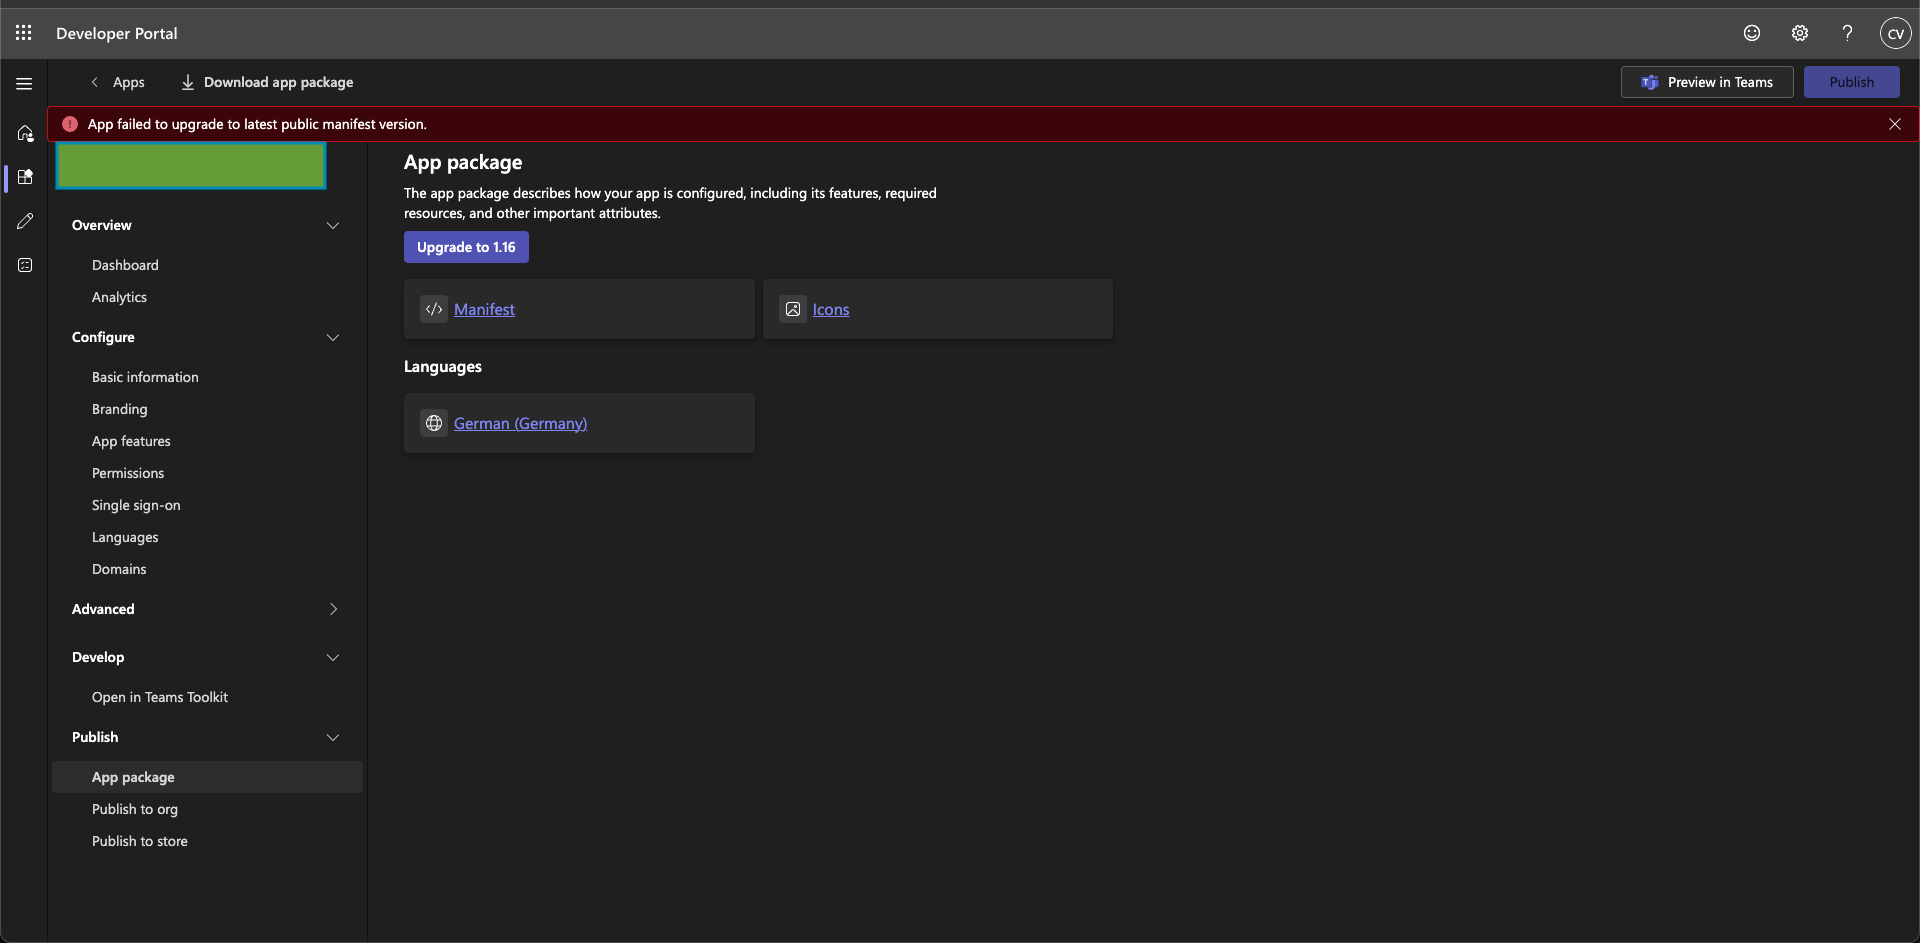Image resolution: width=1920 pixels, height=943 pixels.
Task: Collapse the Configure section chevron
Action: [x=333, y=337]
